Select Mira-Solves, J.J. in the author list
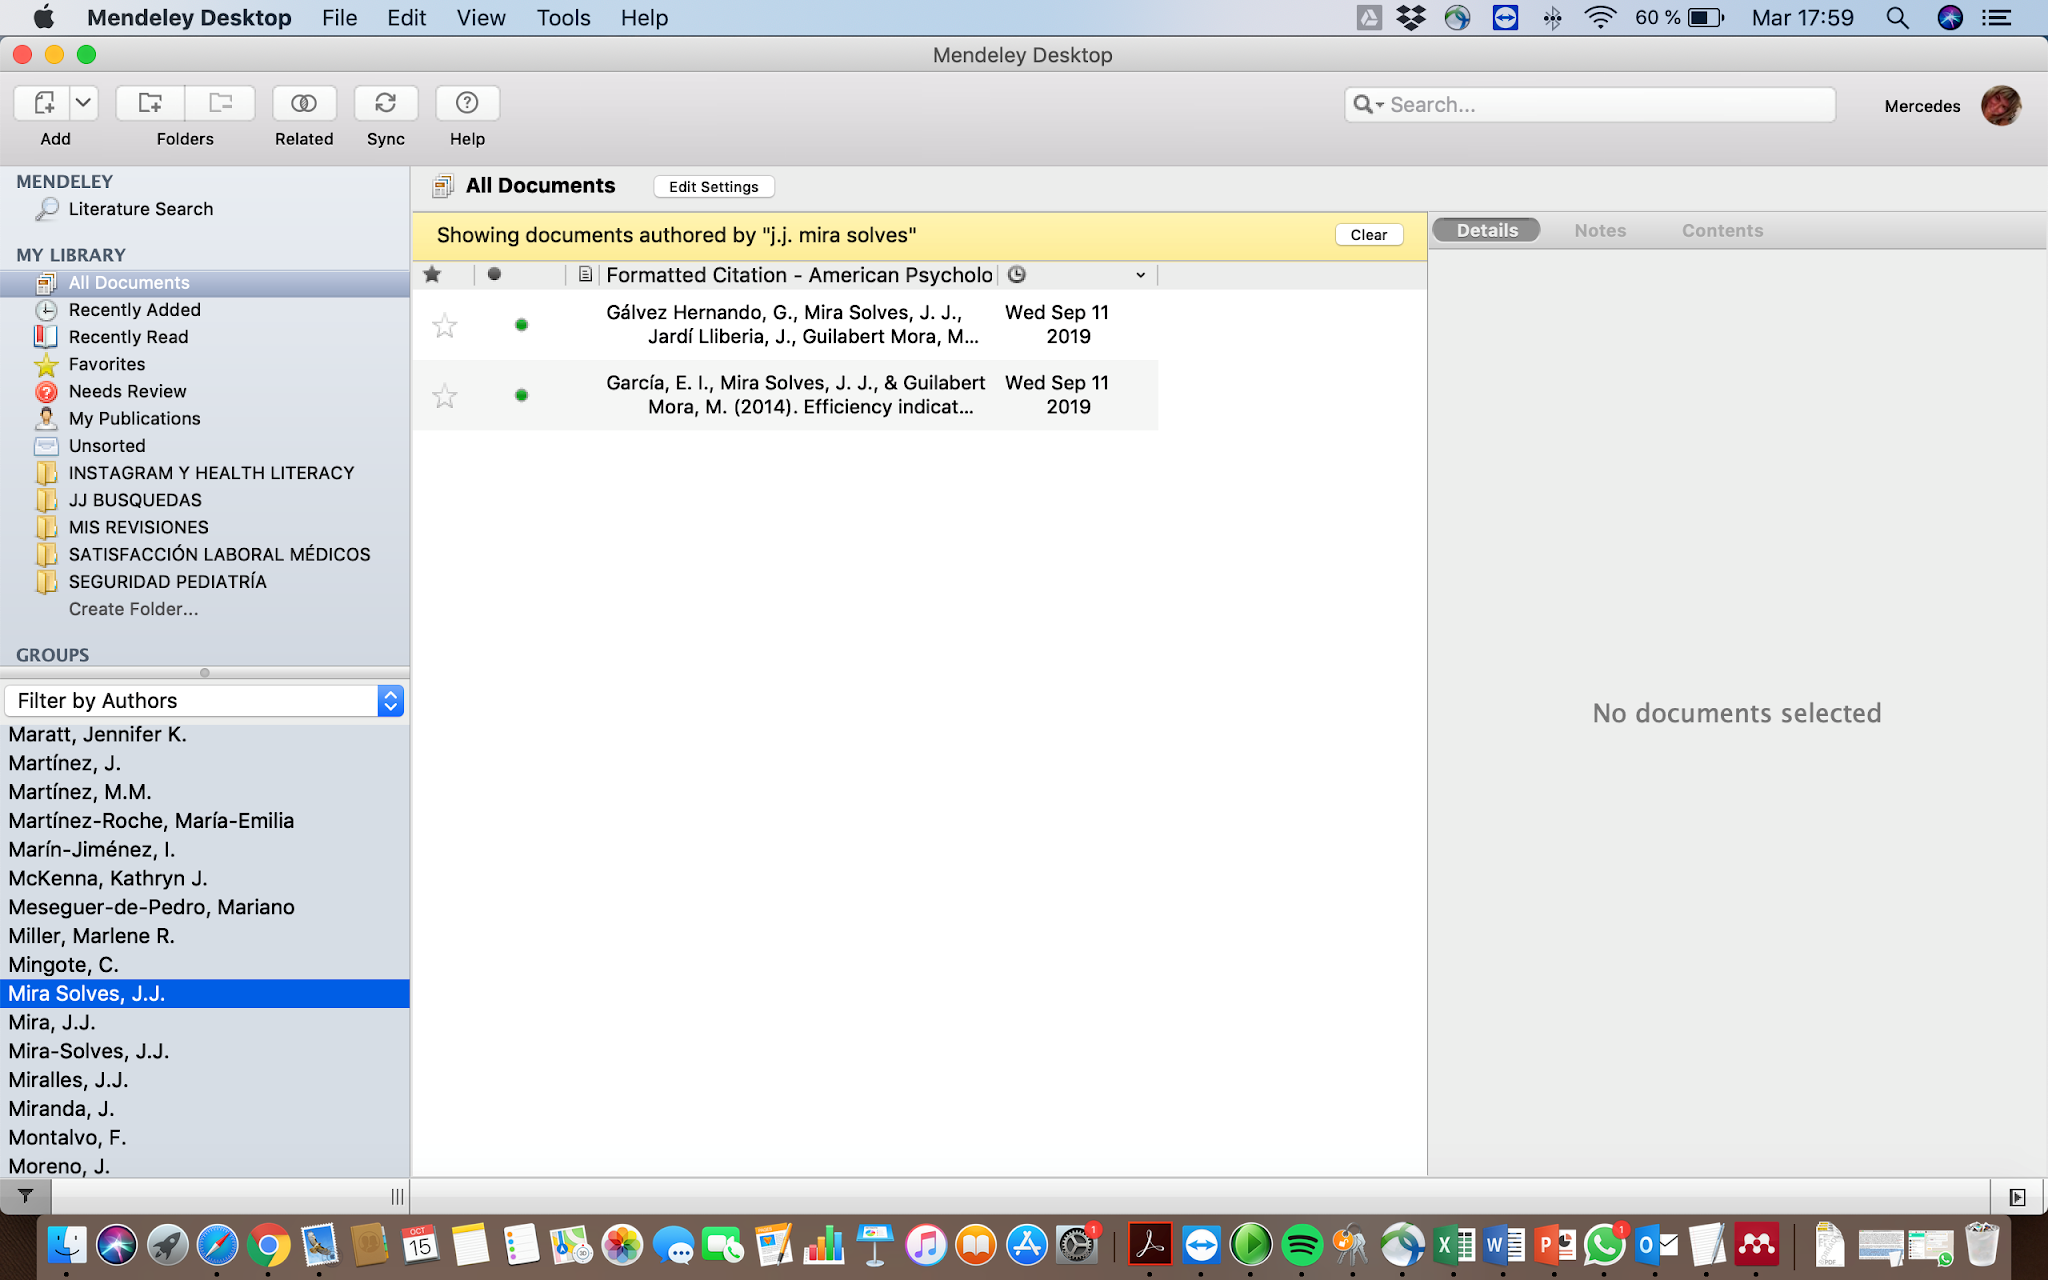Screen dimensions: 2048x1280 pyautogui.click(x=89, y=1051)
